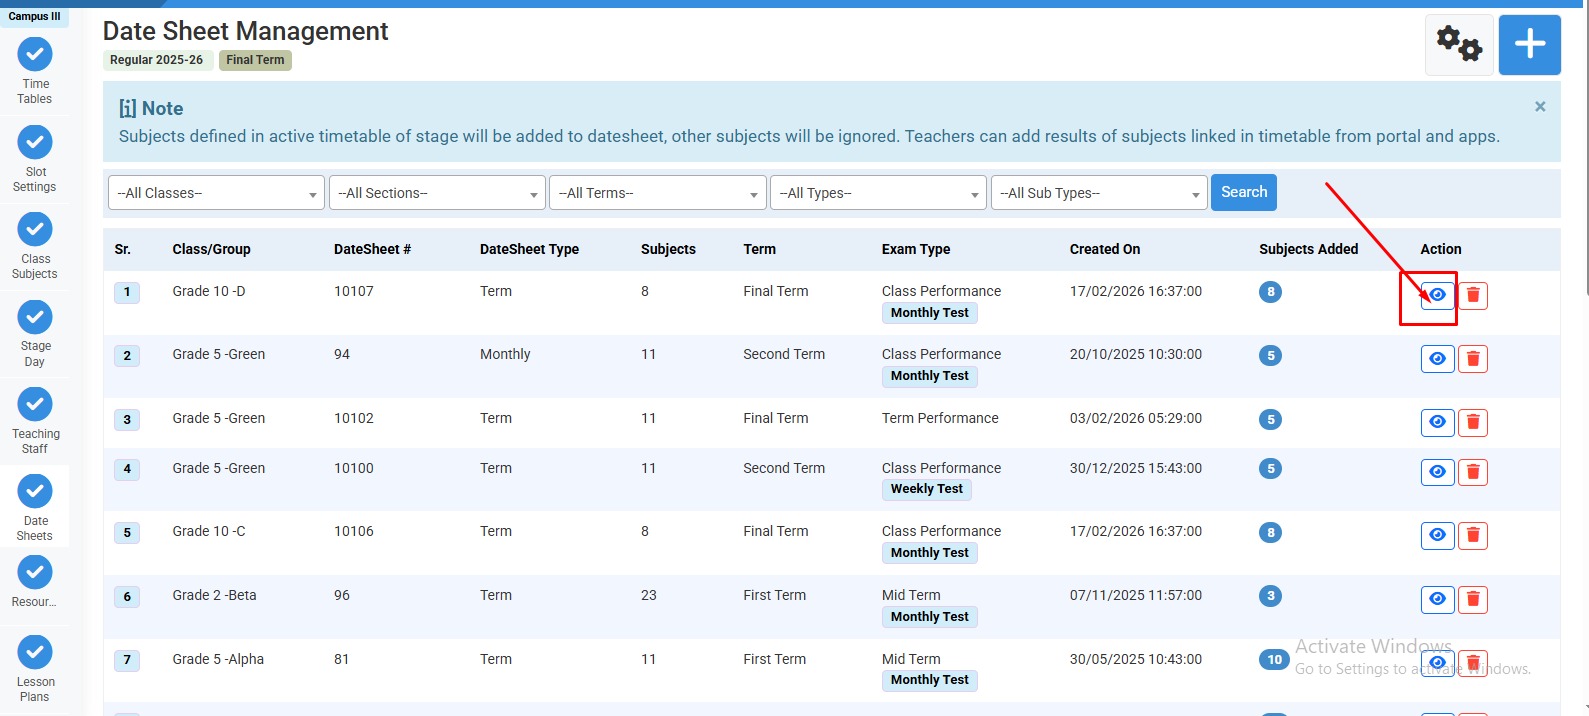
Task: Delete datesheet 96 row
Action: (x=1473, y=600)
